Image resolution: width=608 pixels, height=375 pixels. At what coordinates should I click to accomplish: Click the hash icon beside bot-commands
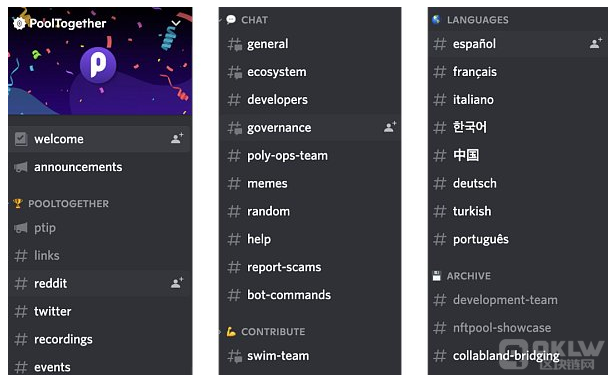point(234,295)
